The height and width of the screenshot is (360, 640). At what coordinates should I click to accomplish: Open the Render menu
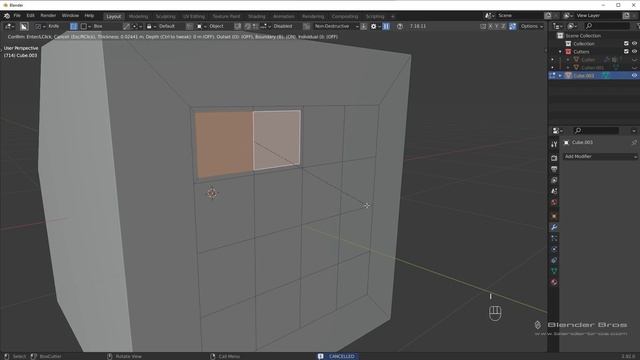pos(48,16)
